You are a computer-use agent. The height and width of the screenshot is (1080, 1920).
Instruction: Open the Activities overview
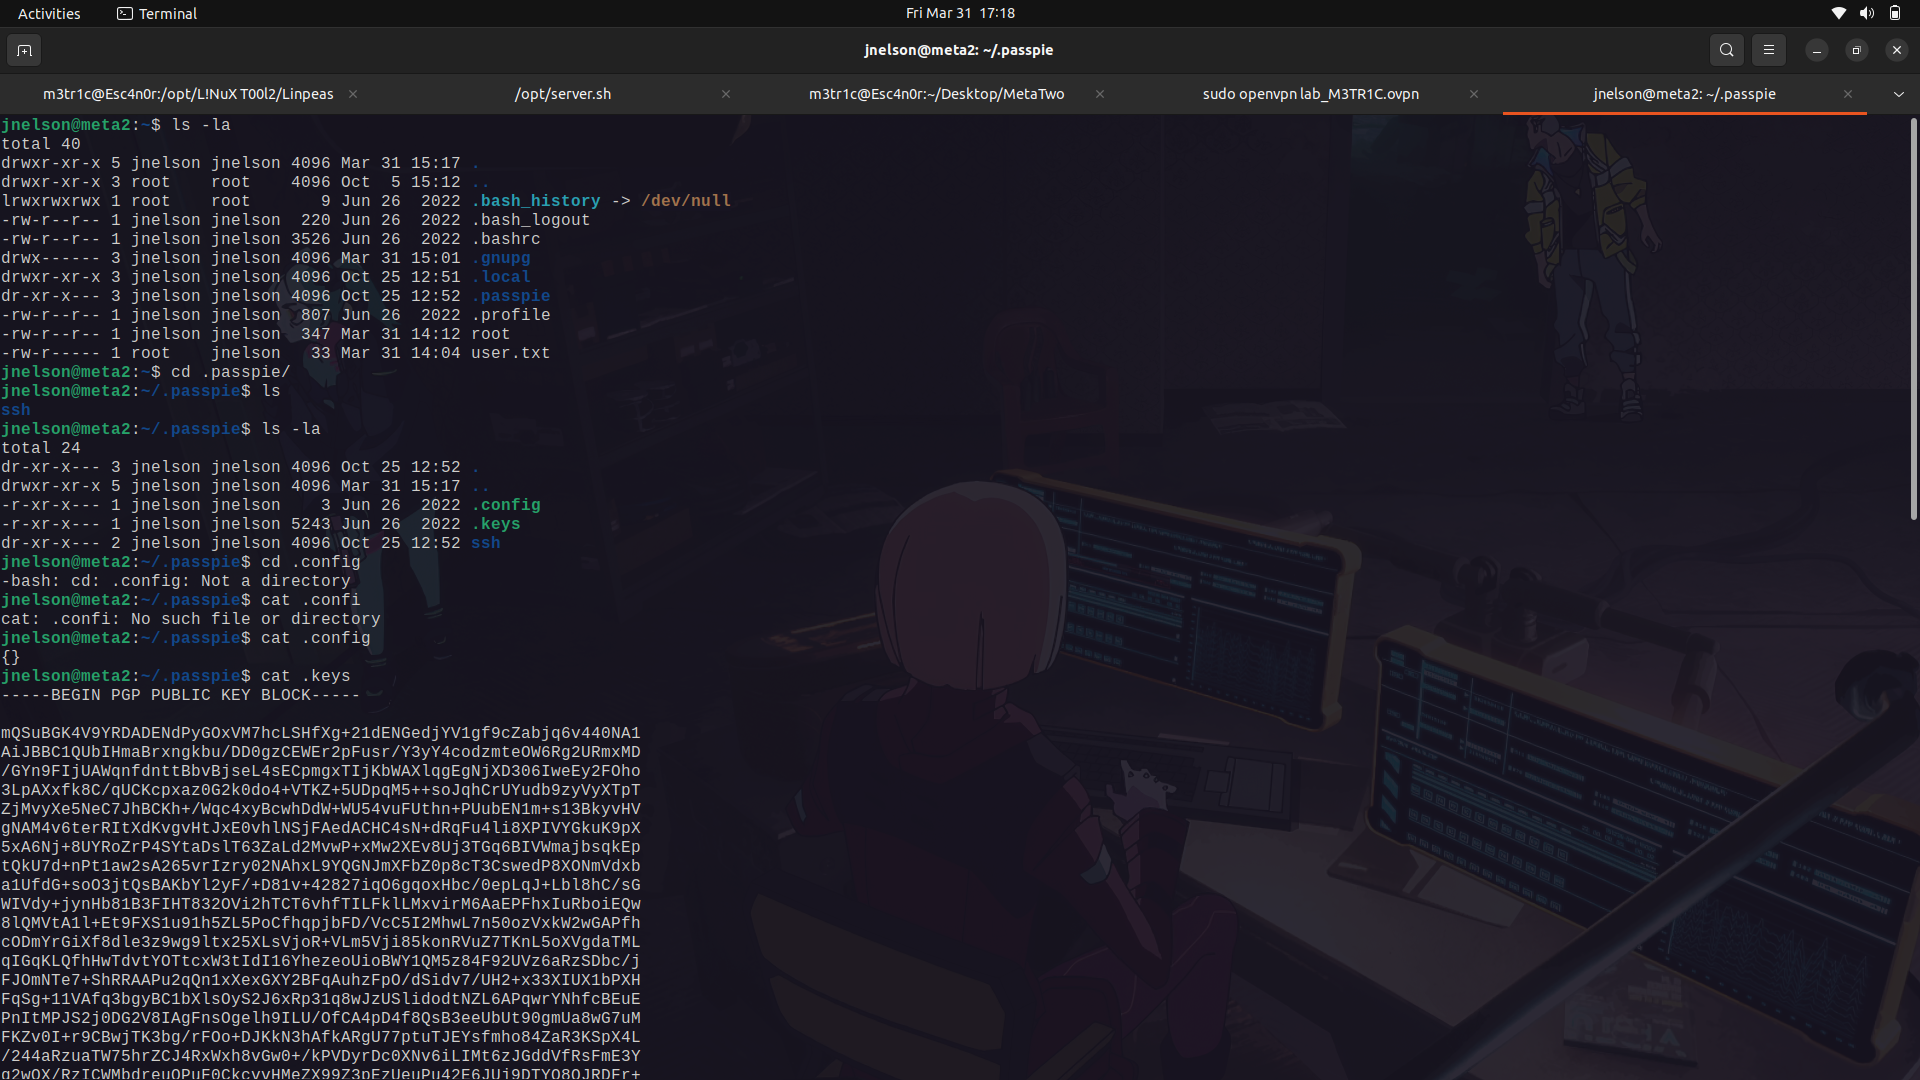pos(49,13)
